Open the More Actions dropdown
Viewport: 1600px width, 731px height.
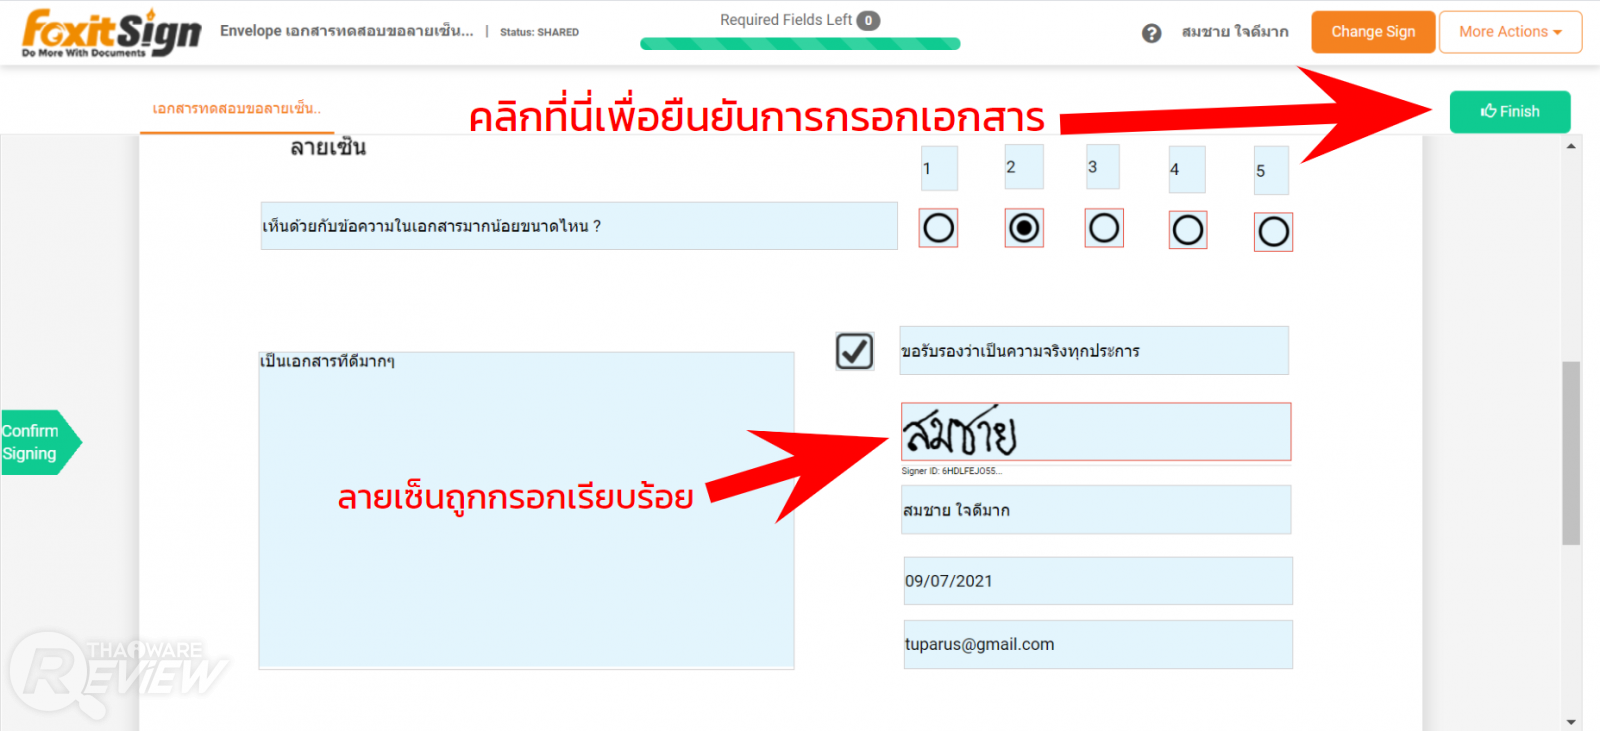(x=1510, y=32)
